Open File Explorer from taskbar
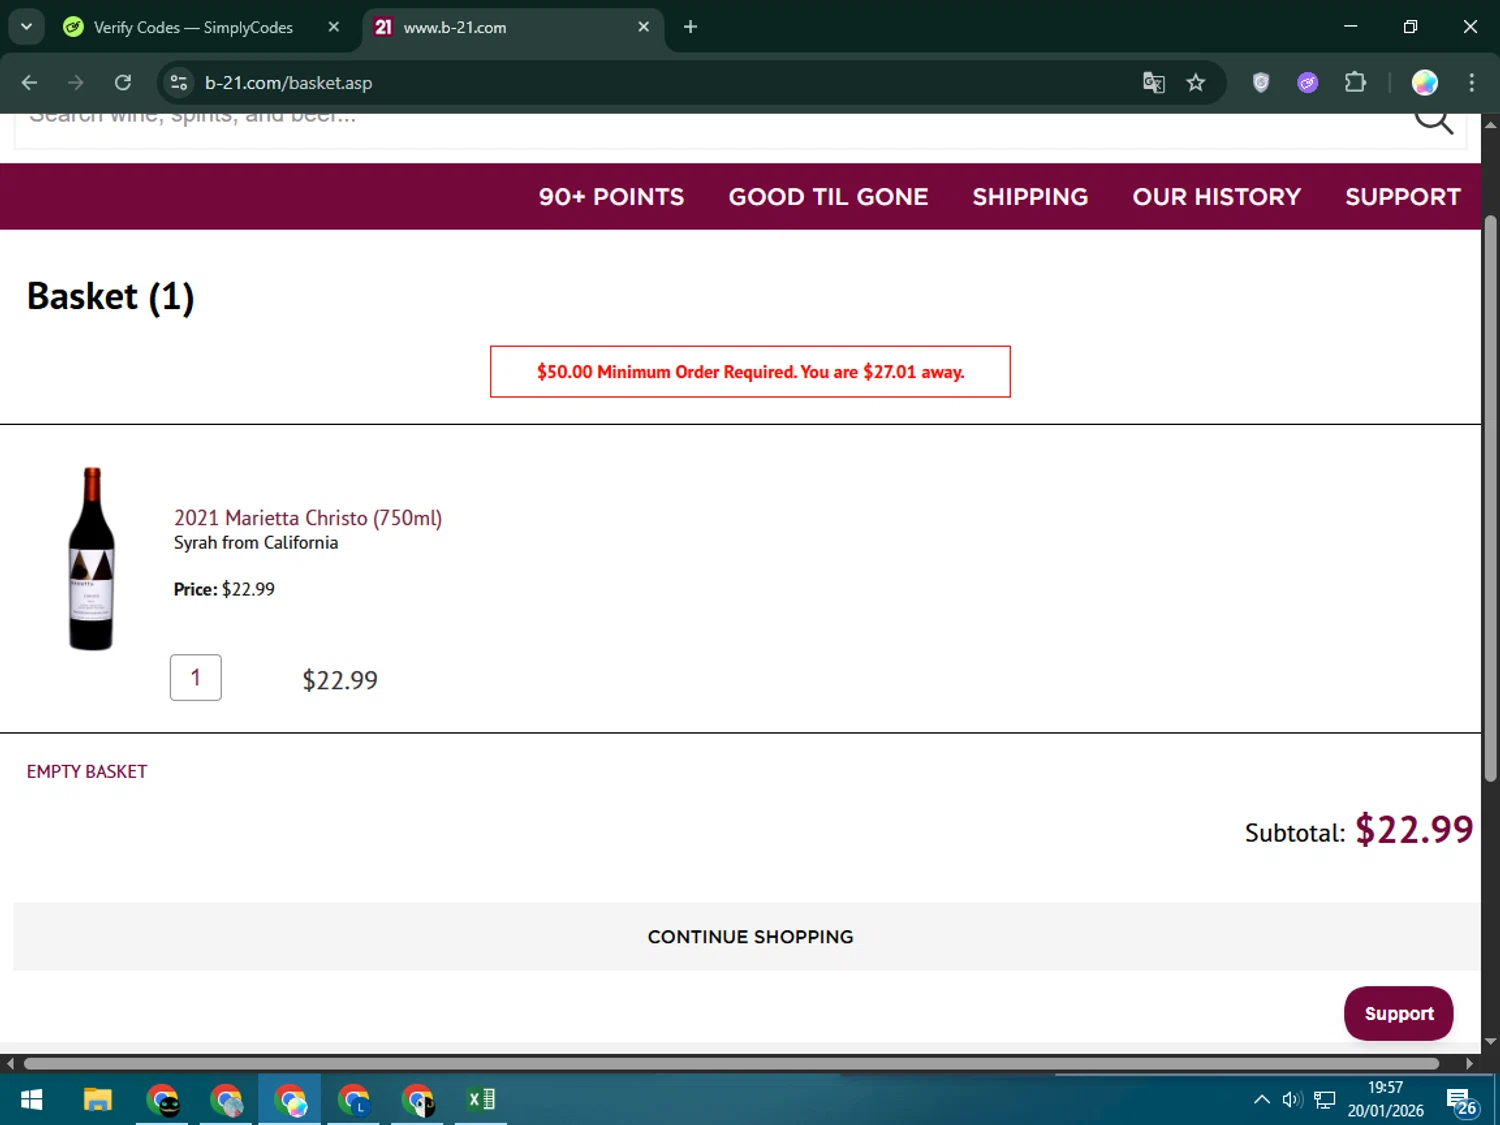This screenshot has width=1500, height=1125. tap(97, 1100)
